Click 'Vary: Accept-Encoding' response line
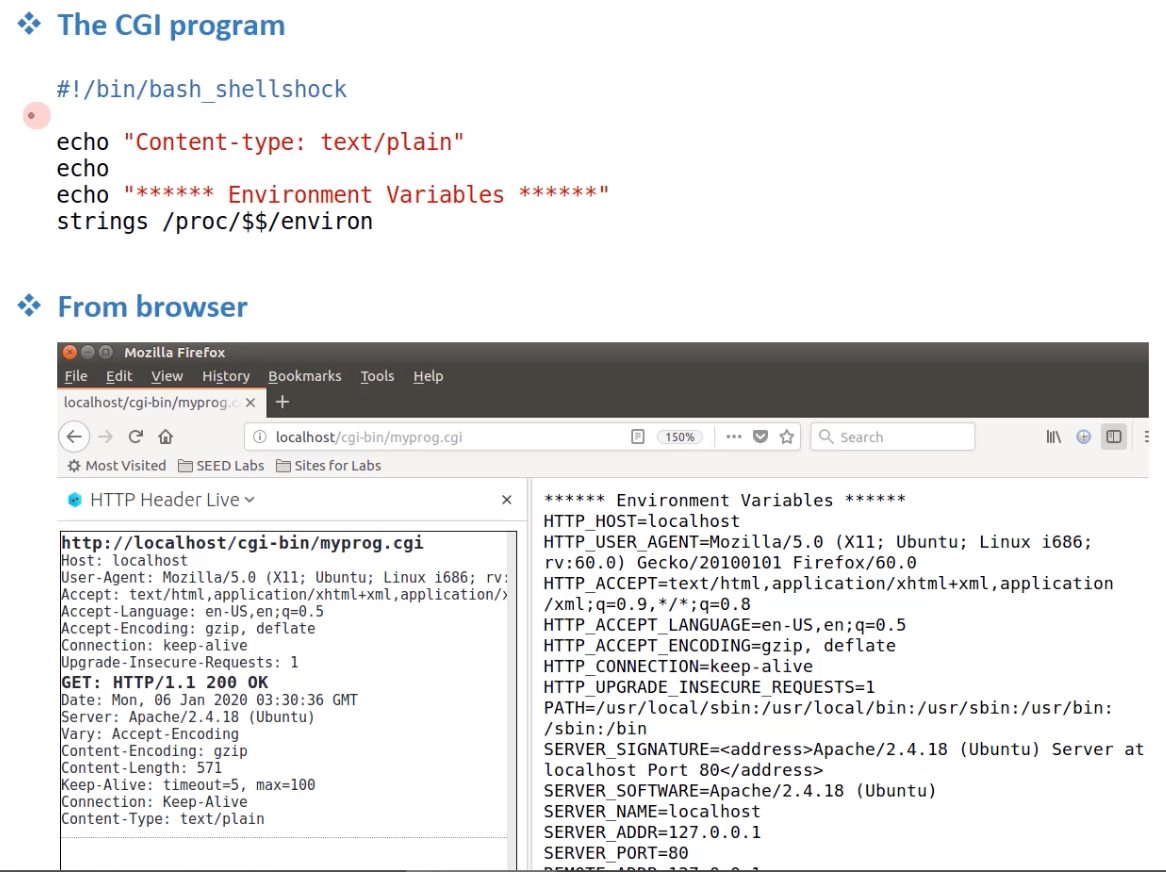 pyautogui.click(x=150, y=734)
